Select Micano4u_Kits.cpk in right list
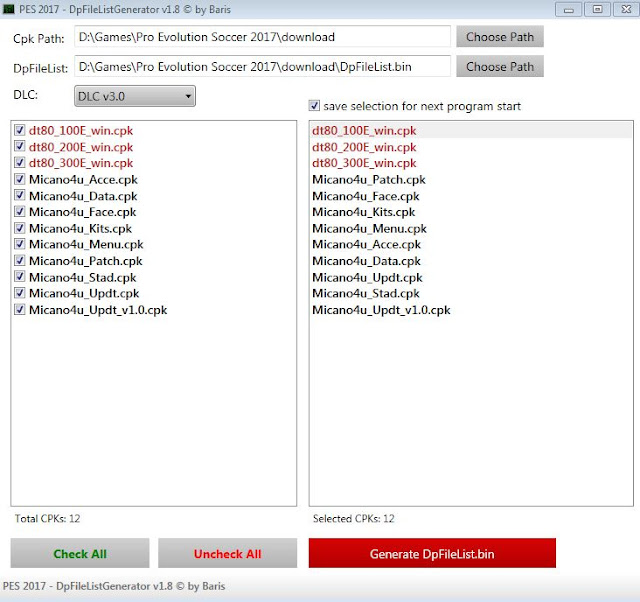The width and height of the screenshot is (640, 602). click(471, 212)
